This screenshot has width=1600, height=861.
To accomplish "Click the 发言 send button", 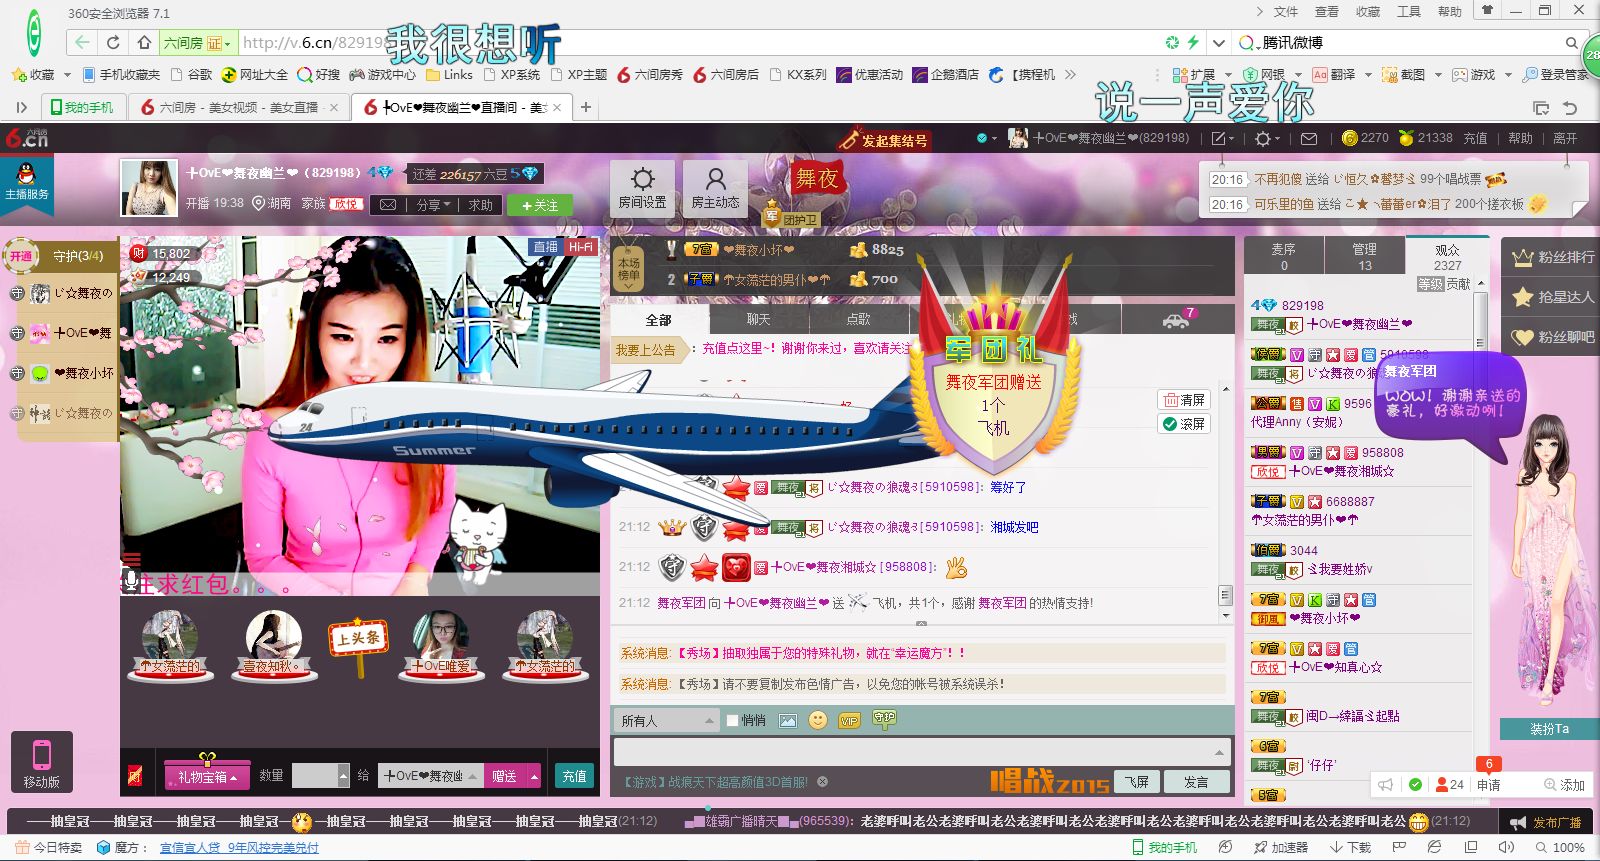I will click(x=1196, y=782).
